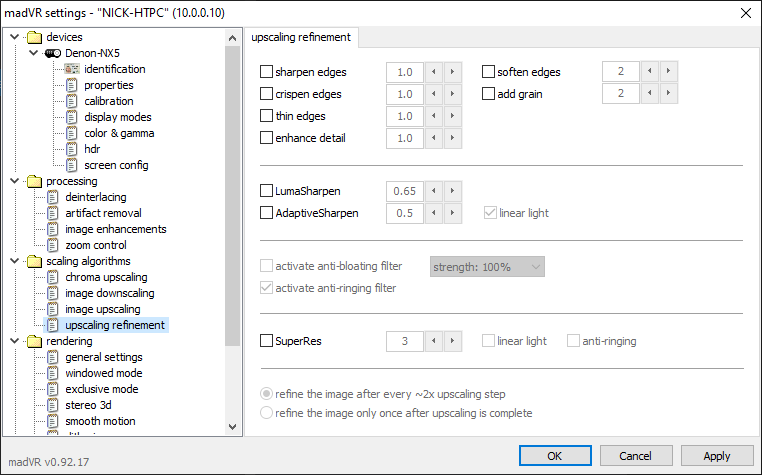Select image upscaling in the tree
762x475 pixels.
pyautogui.click(x=102, y=309)
